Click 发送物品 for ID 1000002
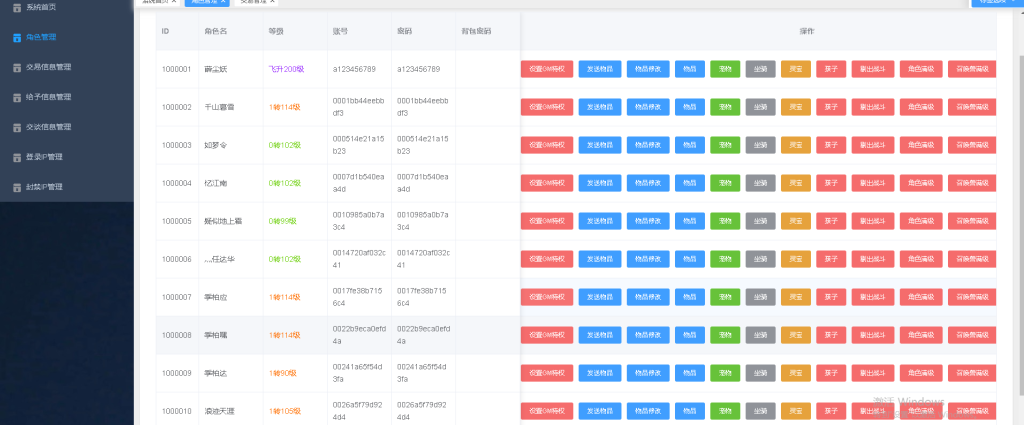This screenshot has width=1024, height=425. point(600,107)
